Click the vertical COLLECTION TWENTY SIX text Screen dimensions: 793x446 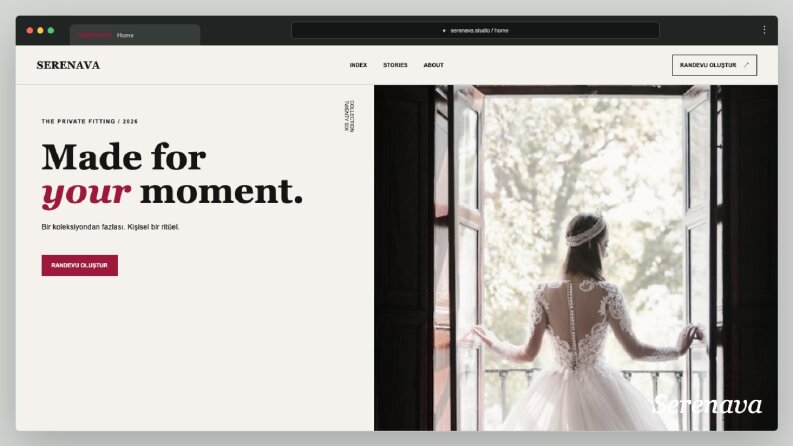[349, 116]
